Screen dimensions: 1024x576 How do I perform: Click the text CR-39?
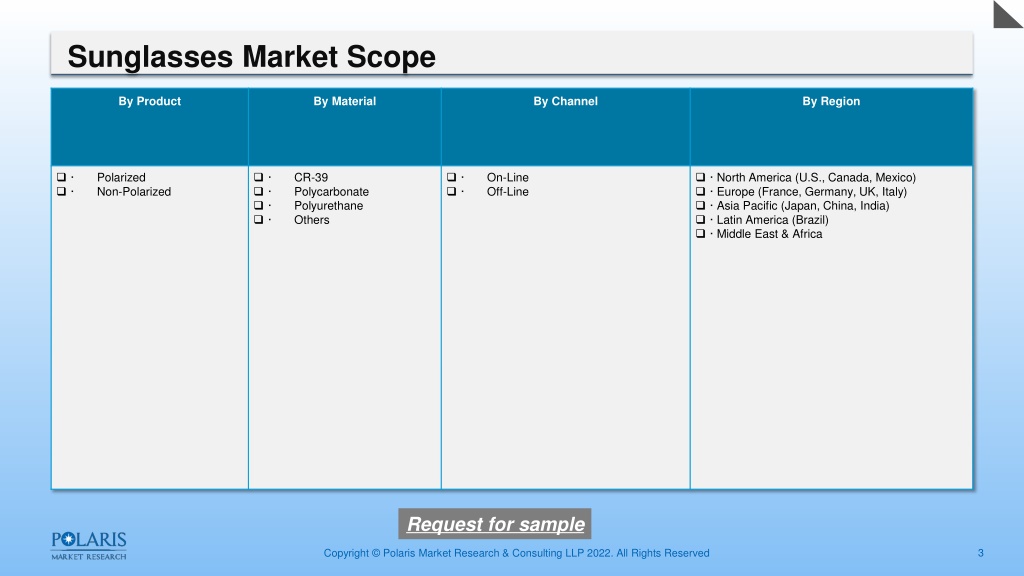[x=311, y=178]
